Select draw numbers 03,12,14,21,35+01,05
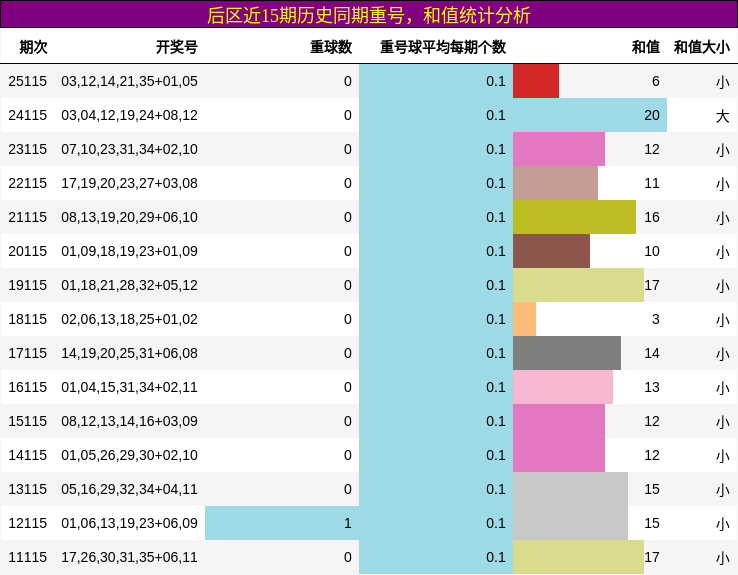Image resolution: width=738 pixels, height=575 pixels. tap(129, 81)
